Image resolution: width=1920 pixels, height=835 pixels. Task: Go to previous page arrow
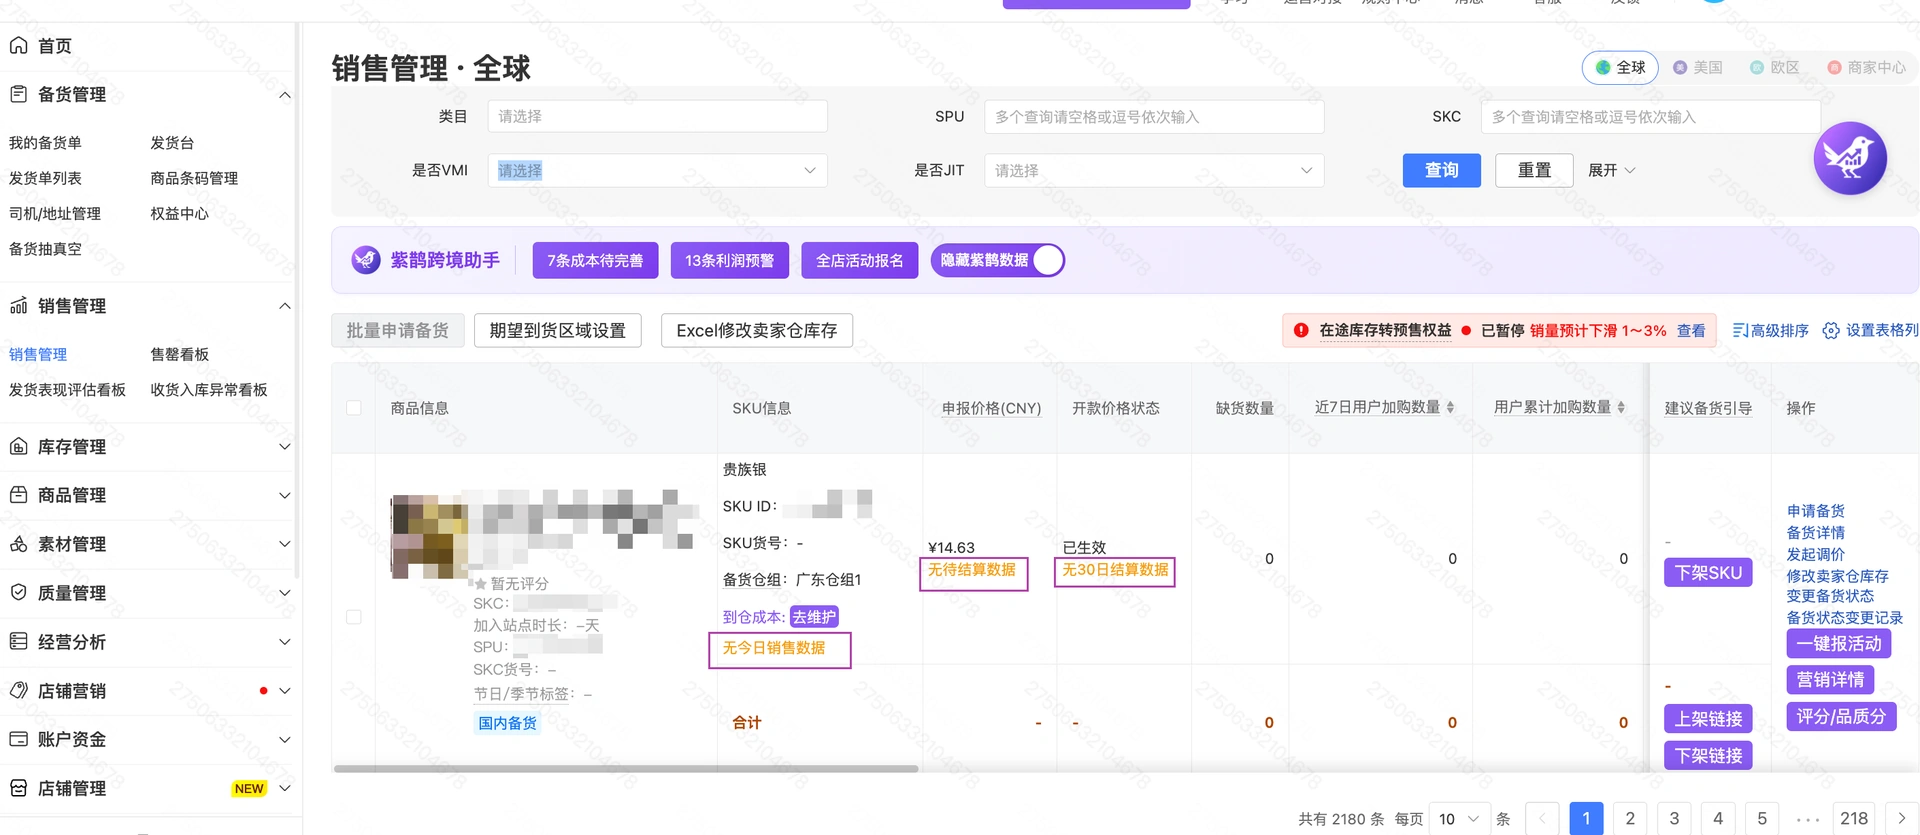click(1542, 818)
